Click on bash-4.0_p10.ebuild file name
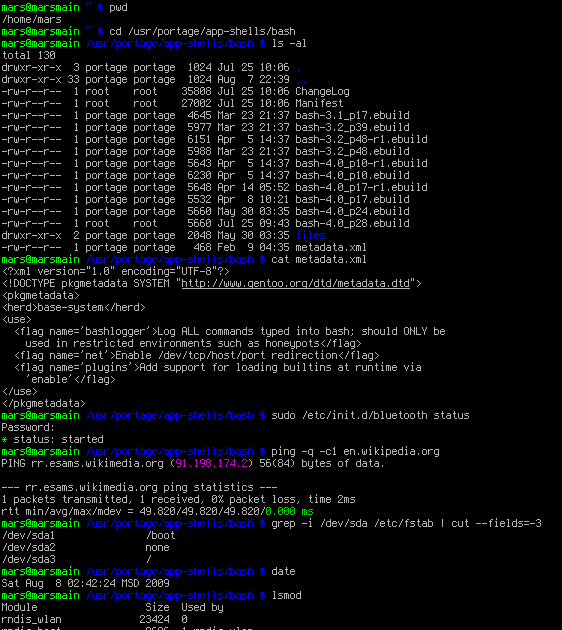 tap(352, 176)
